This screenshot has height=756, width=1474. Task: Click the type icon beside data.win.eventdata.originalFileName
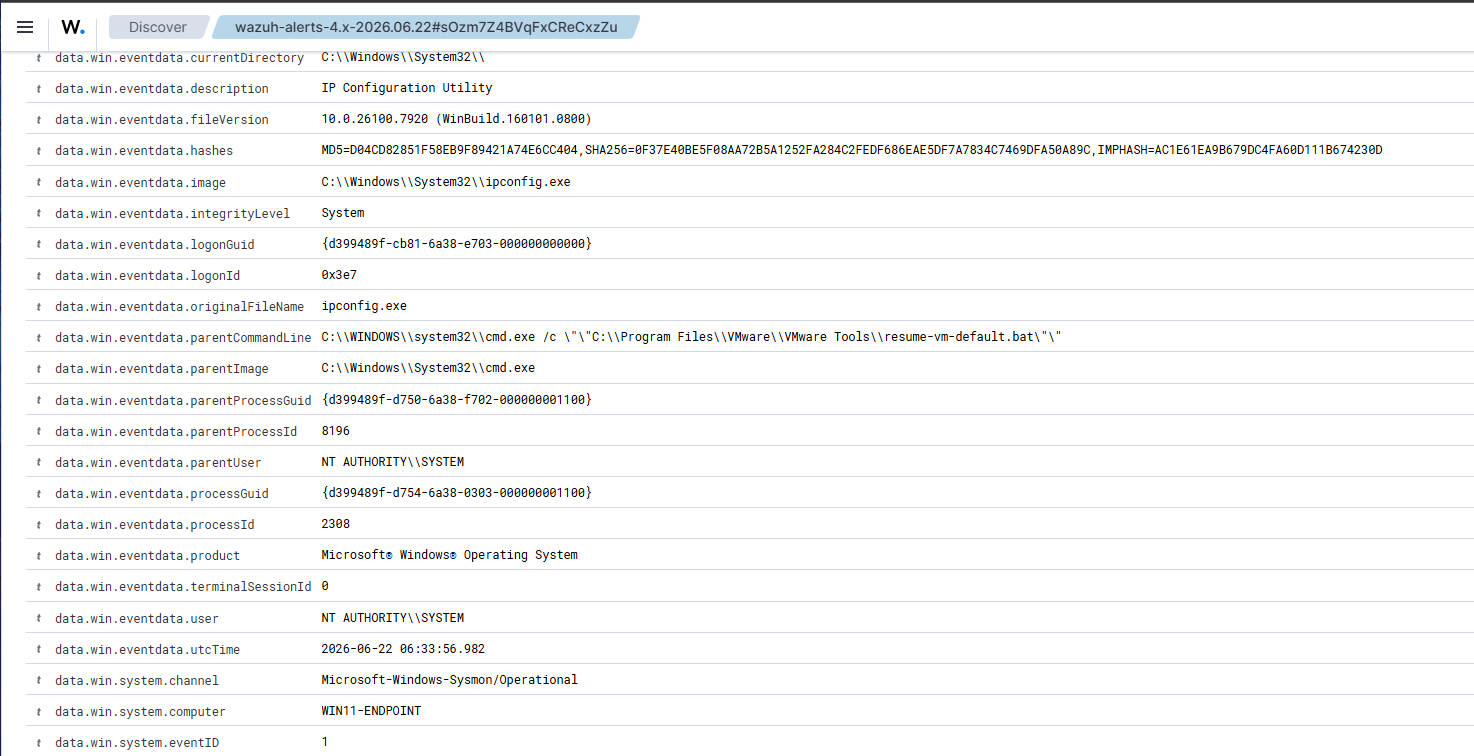coord(38,307)
